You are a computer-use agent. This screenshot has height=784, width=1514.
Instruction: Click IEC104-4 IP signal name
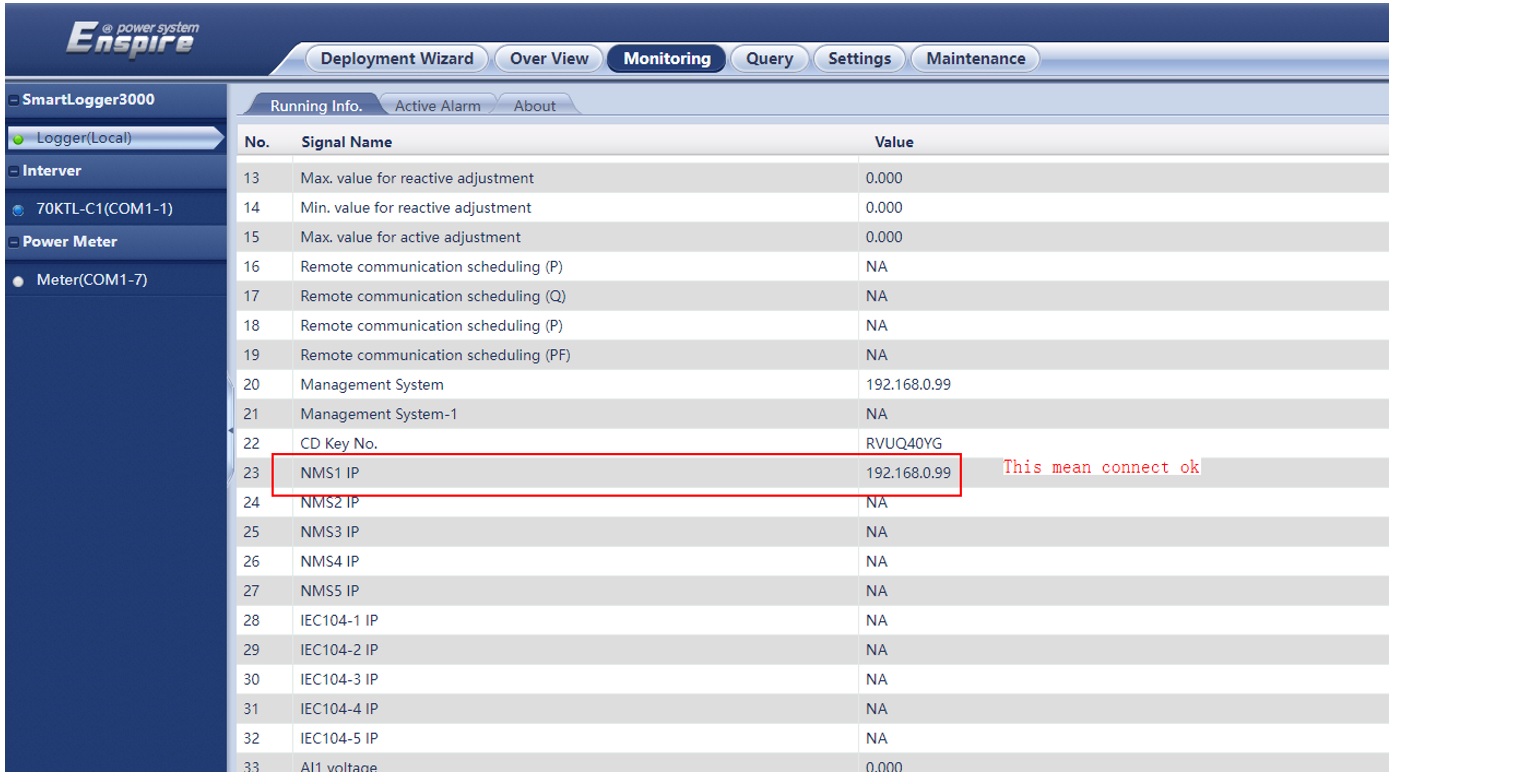339,709
